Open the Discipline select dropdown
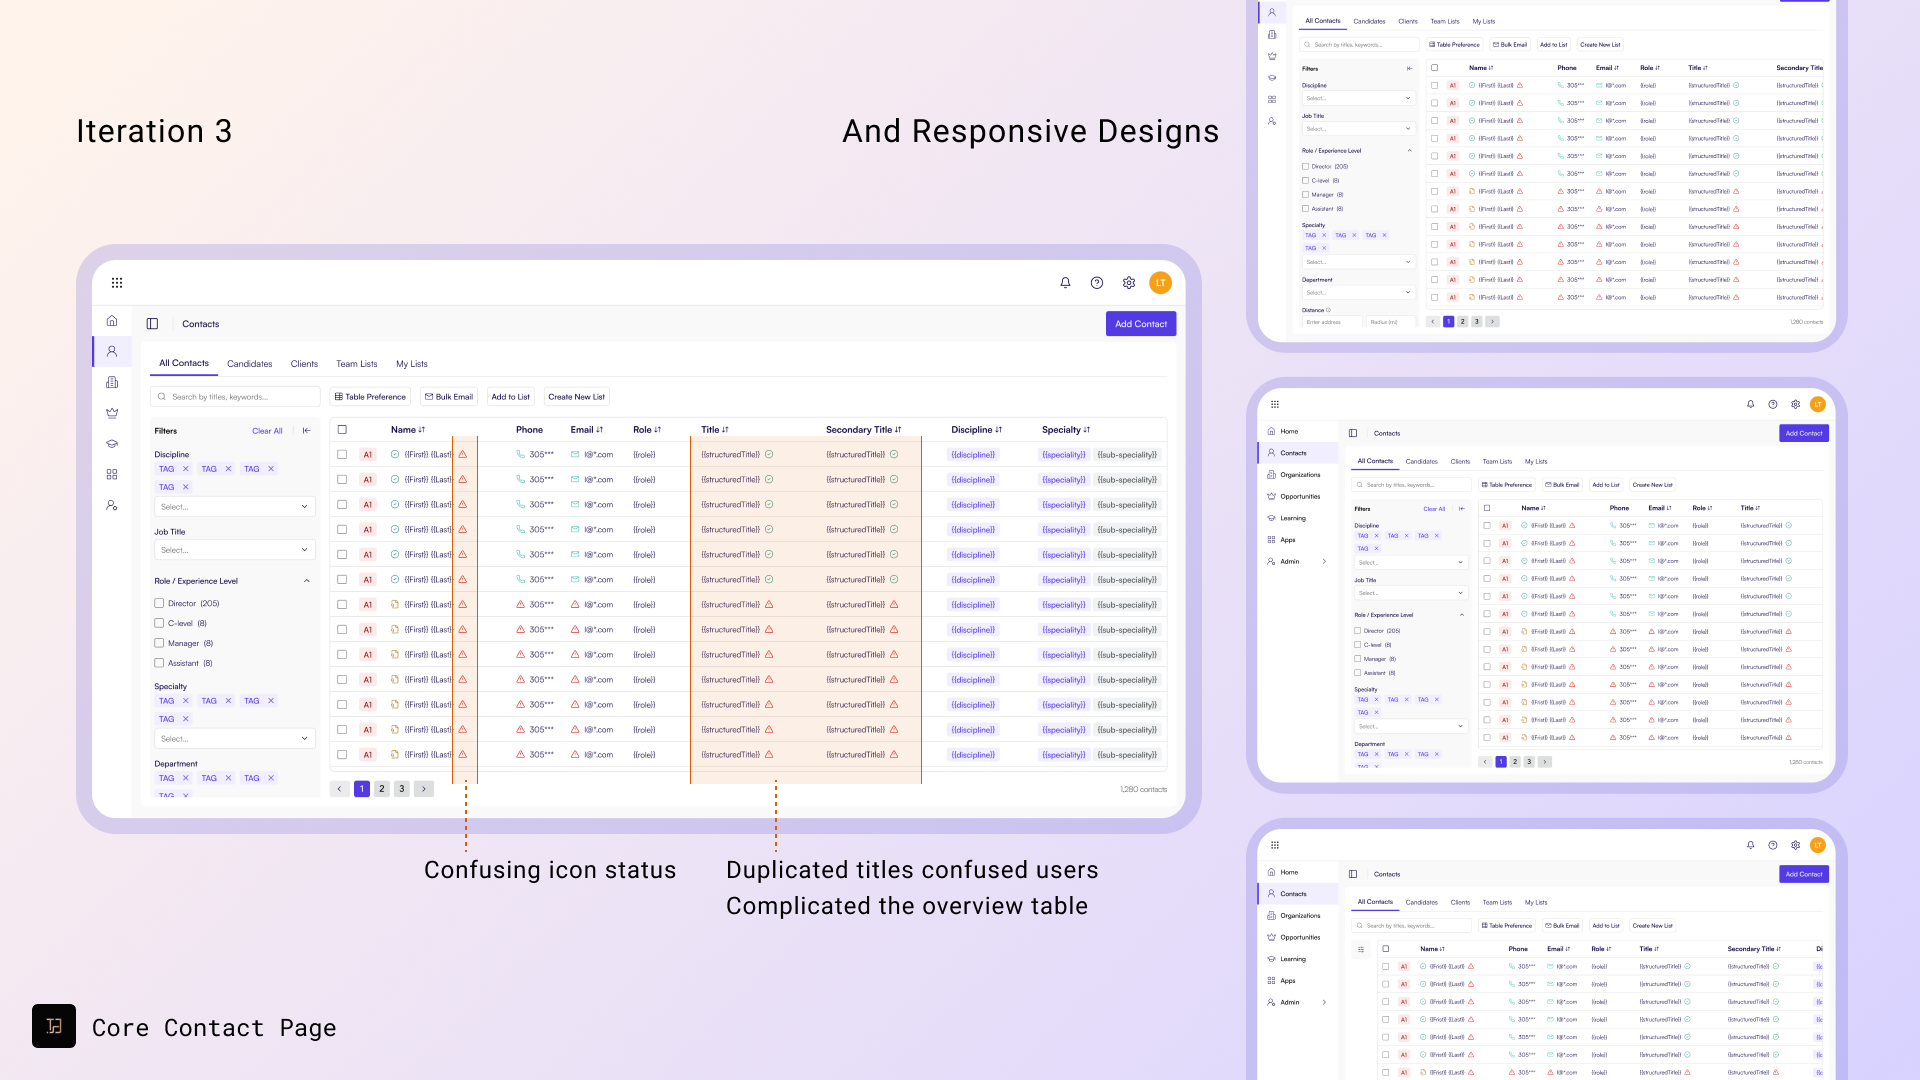This screenshot has width=1920, height=1080. click(235, 507)
